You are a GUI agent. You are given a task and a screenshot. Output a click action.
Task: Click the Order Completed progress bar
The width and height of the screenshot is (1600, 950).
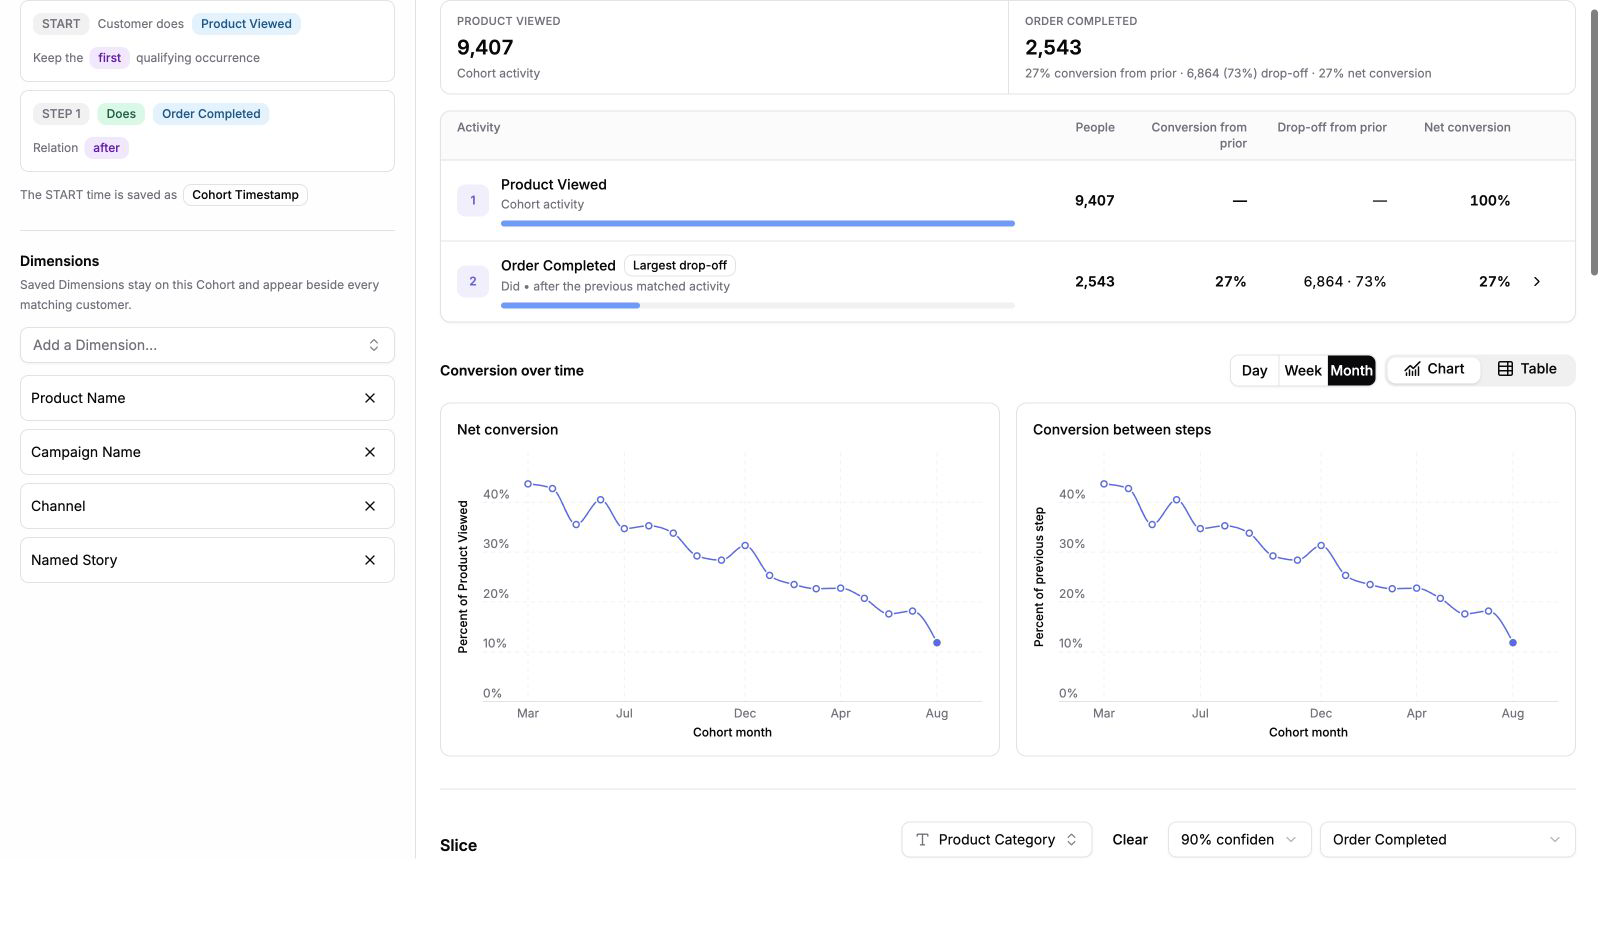(757, 305)
